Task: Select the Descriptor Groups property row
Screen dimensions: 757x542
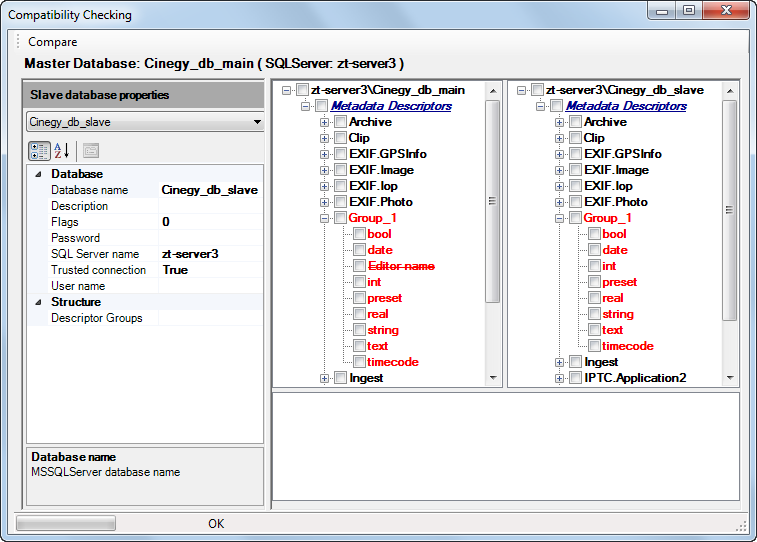Action: coord(145,318)
